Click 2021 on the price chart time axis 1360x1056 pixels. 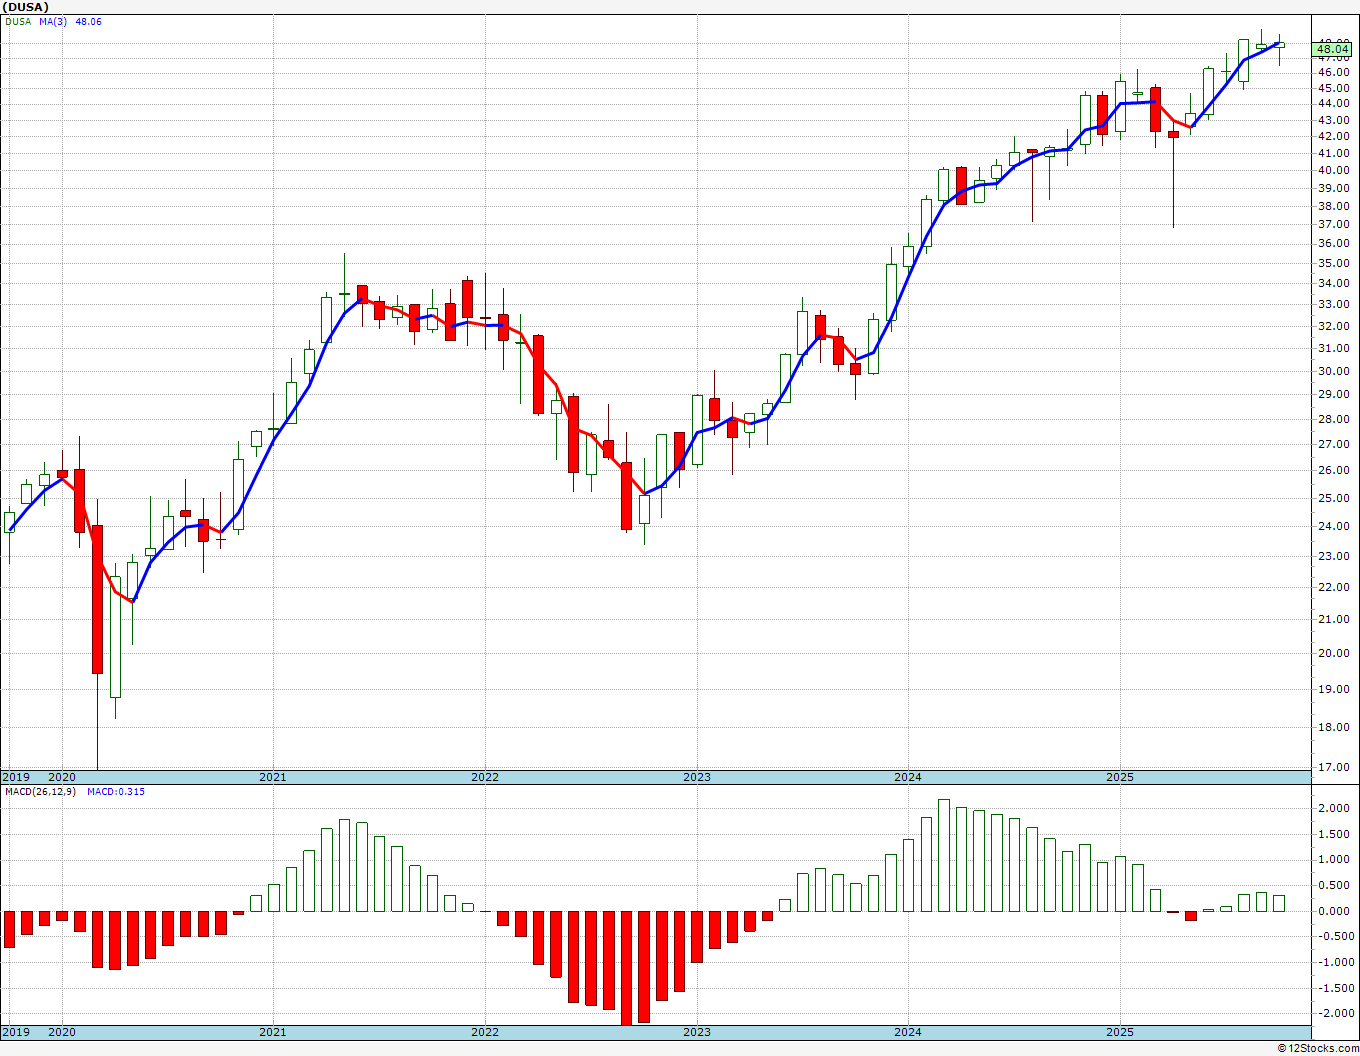click(273, 777)
